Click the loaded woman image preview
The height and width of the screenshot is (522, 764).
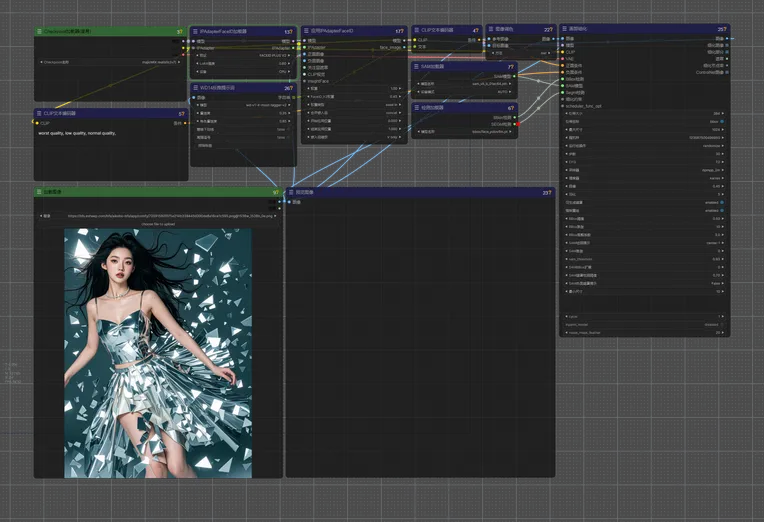[x=158, y=353]
